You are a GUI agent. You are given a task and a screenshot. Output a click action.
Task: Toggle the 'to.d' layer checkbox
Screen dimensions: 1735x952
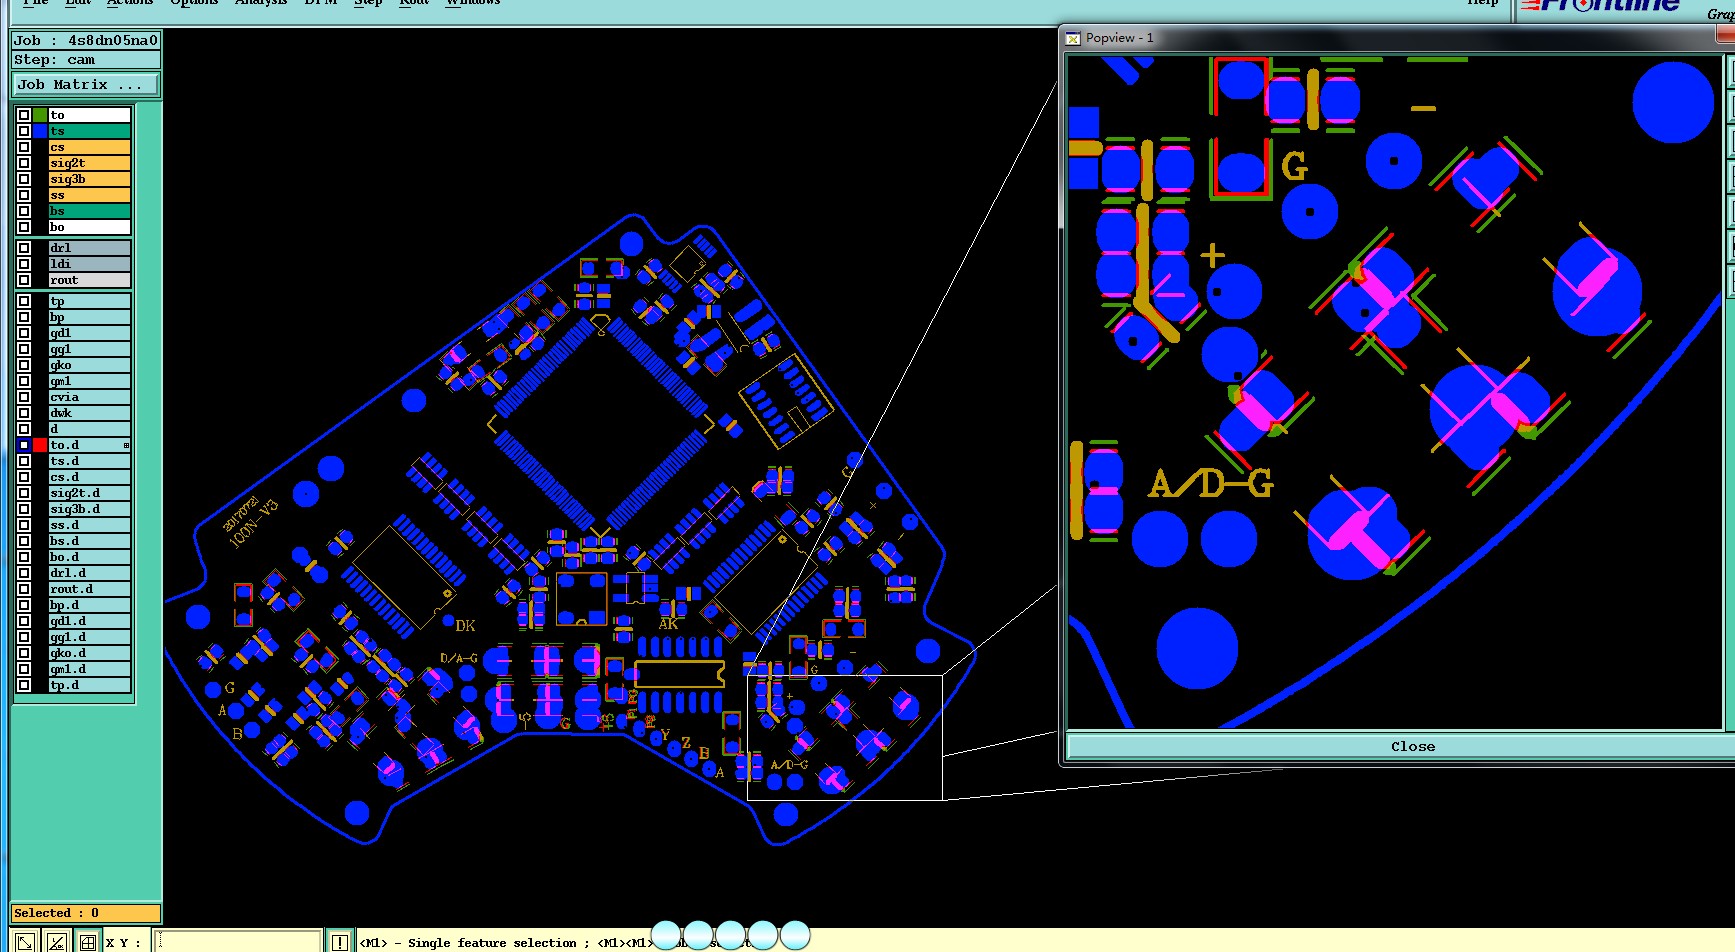[24, 445]
